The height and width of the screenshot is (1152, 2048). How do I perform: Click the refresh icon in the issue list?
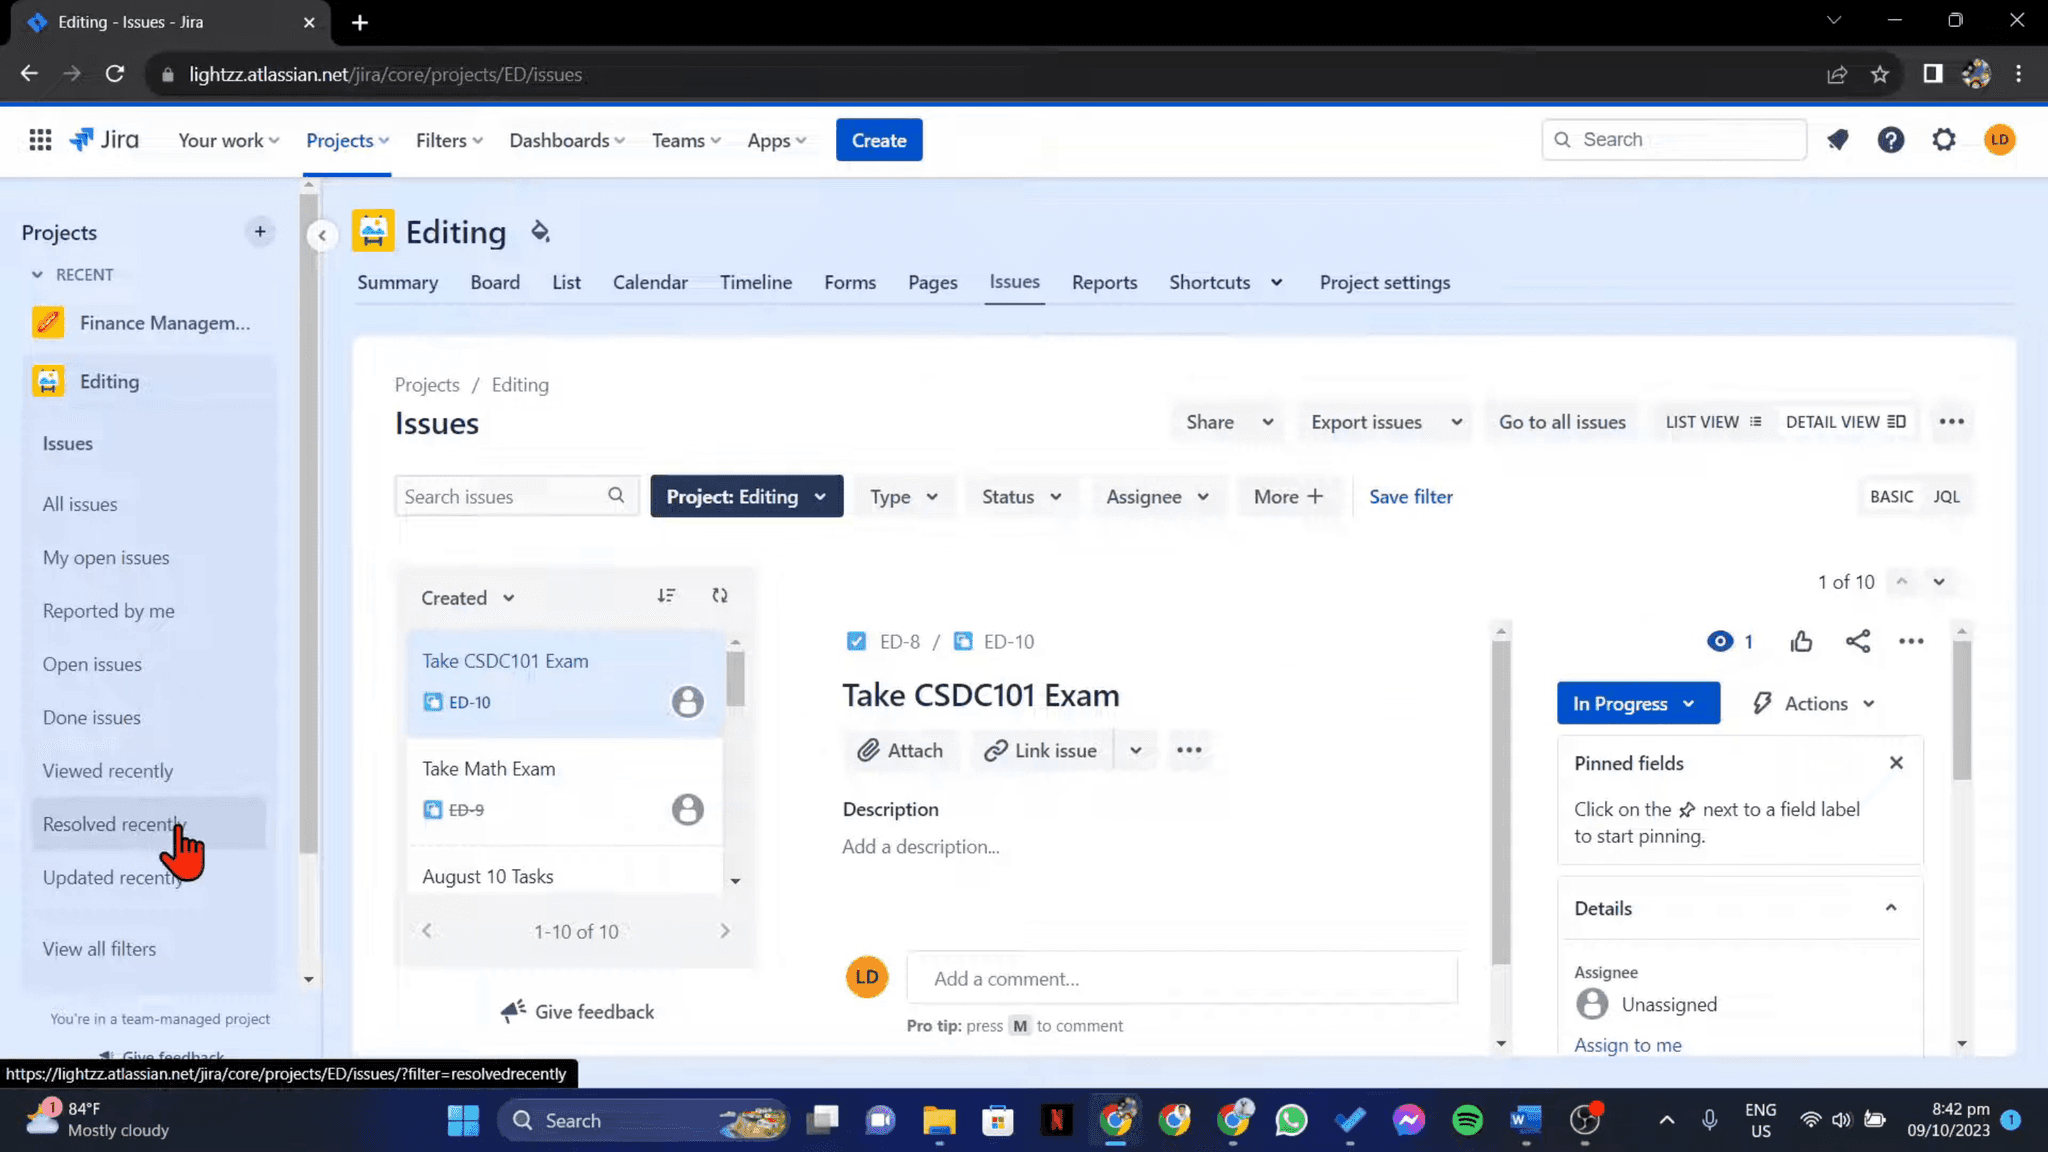[x=720, y=595]
